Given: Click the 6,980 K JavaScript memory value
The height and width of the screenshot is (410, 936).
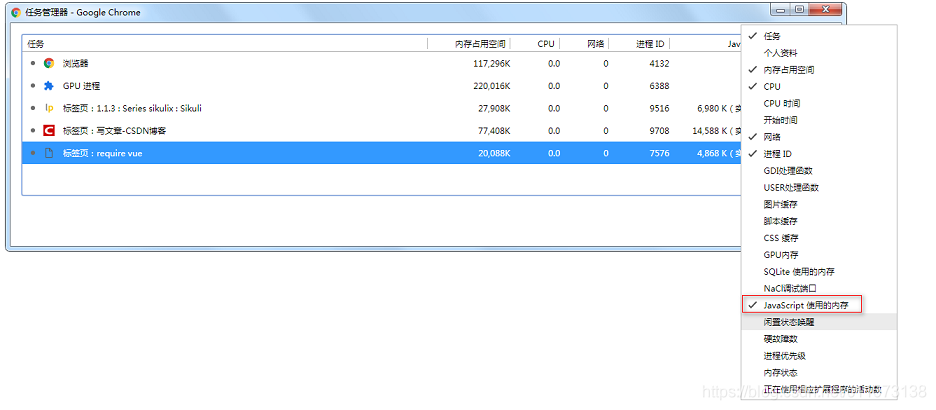Looking at the screenshot, I should (719, 109).
